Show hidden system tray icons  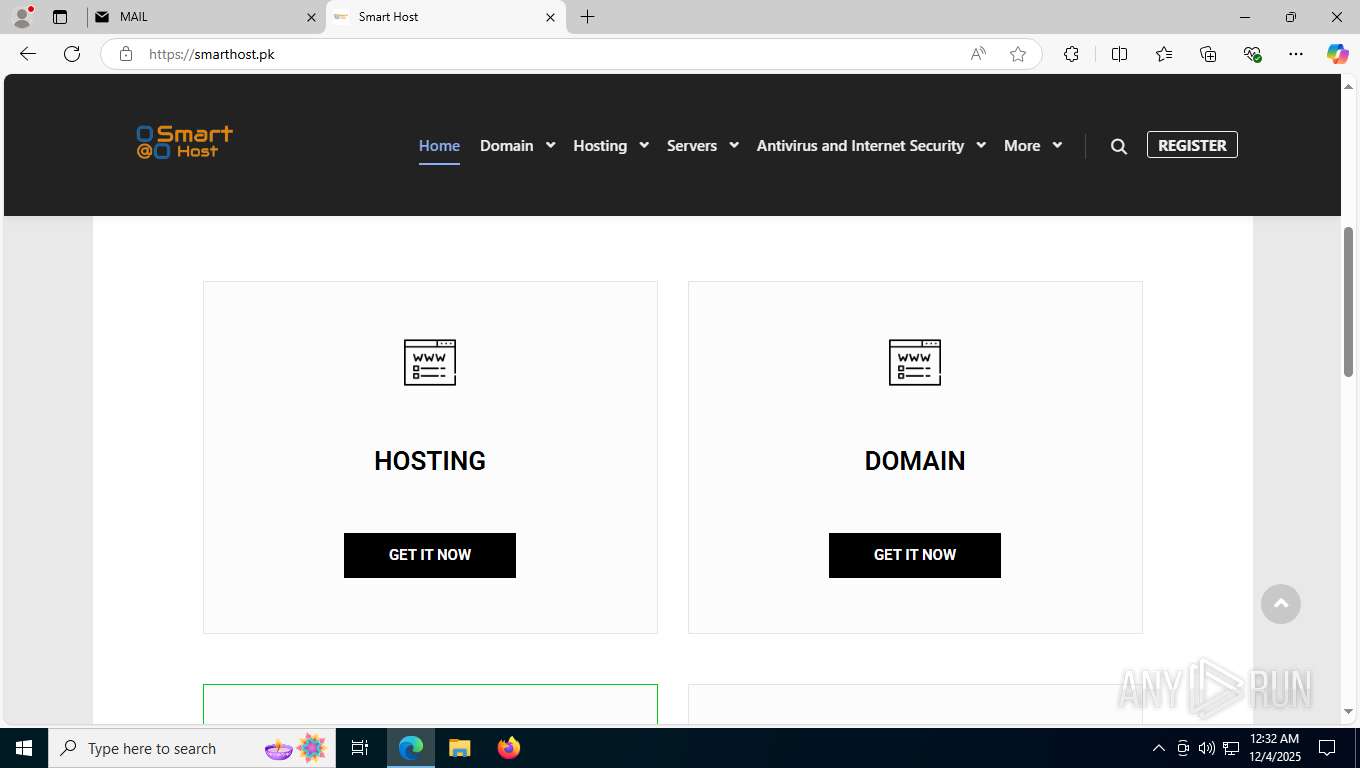coord(1159,748)
